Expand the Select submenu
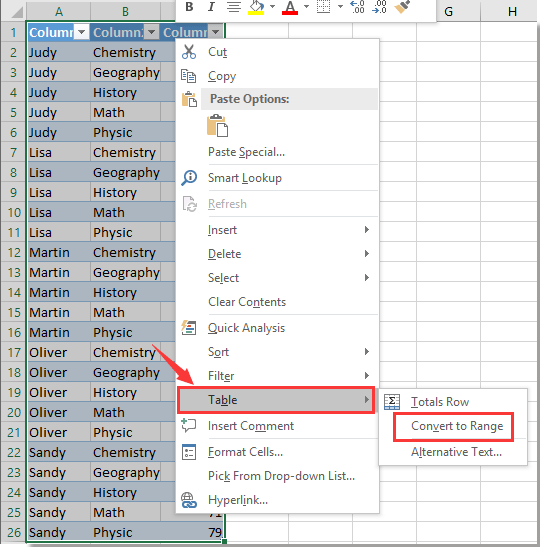This screenshot has height=547, width=540. point(277,278)
